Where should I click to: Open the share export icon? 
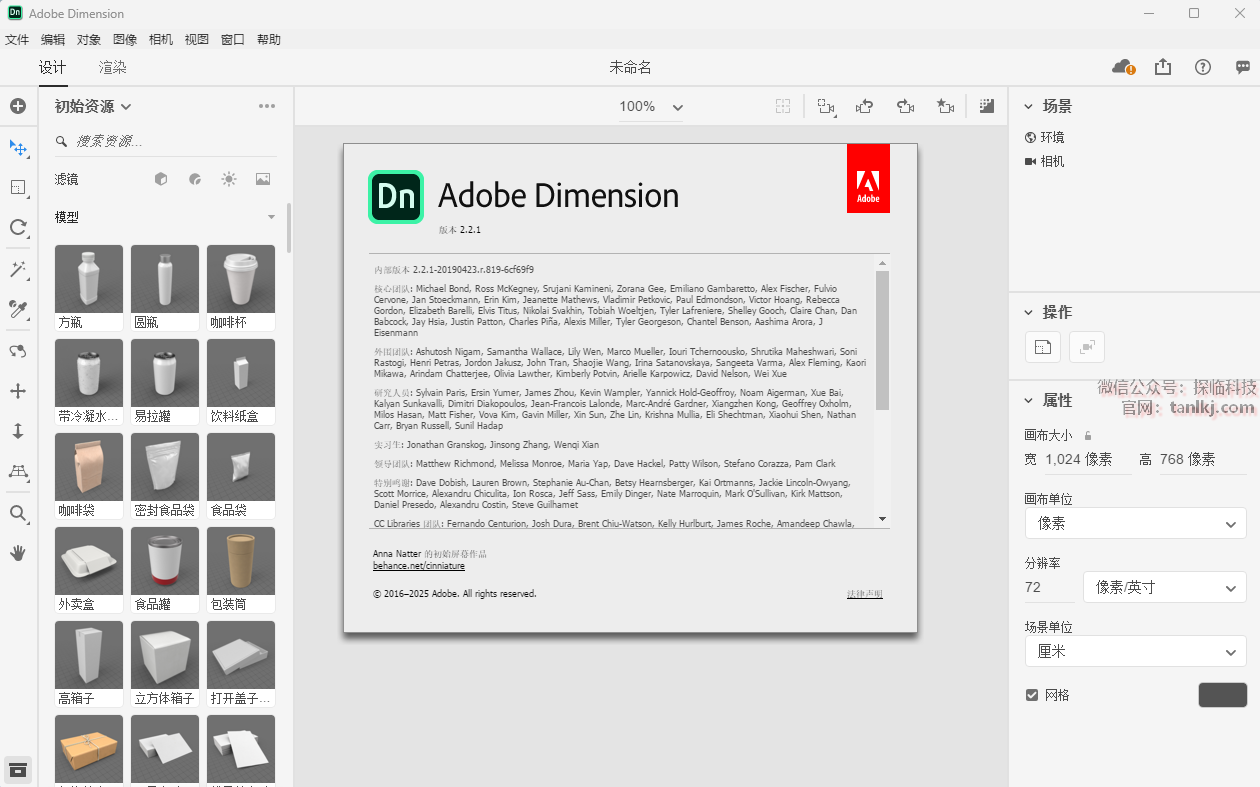point(1162,67)
